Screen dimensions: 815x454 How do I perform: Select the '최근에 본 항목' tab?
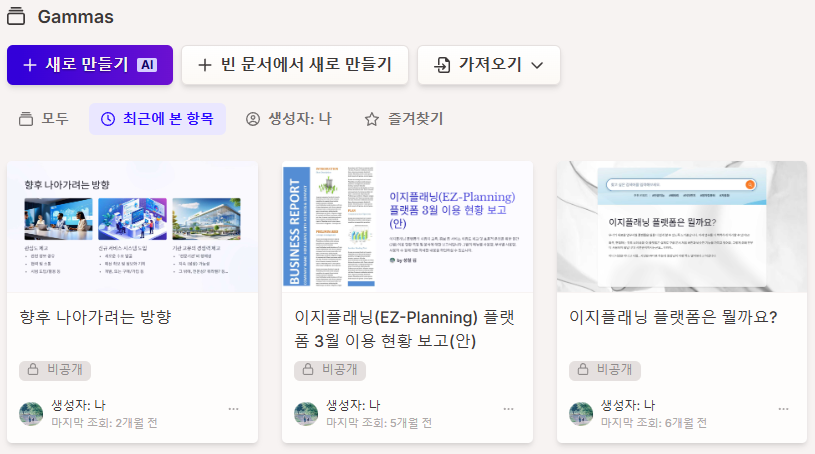pos(157,119)
